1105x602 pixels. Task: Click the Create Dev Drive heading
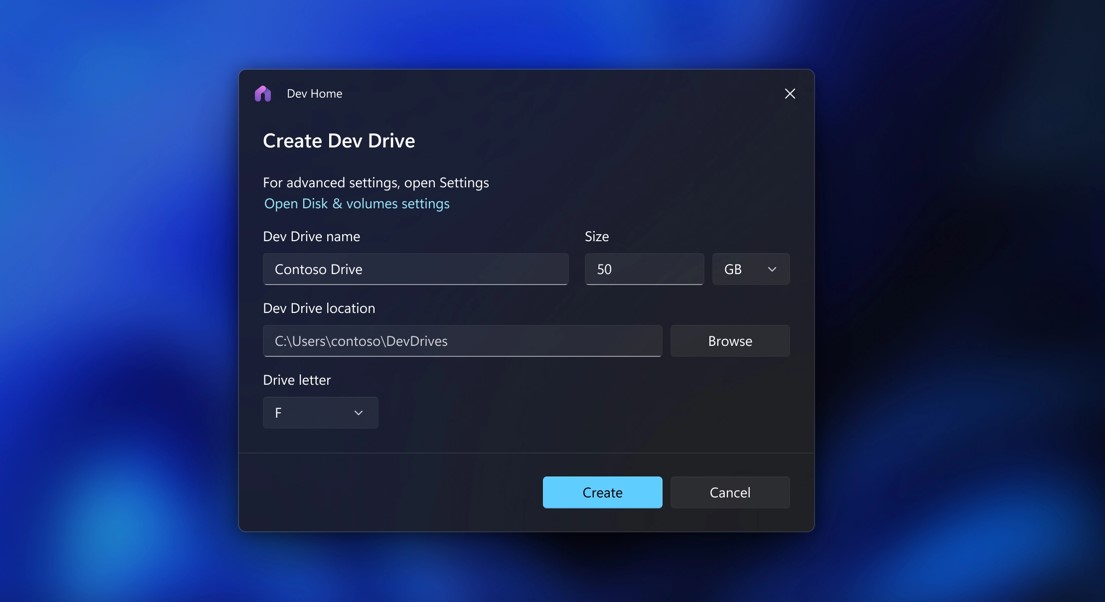[339, 139]
